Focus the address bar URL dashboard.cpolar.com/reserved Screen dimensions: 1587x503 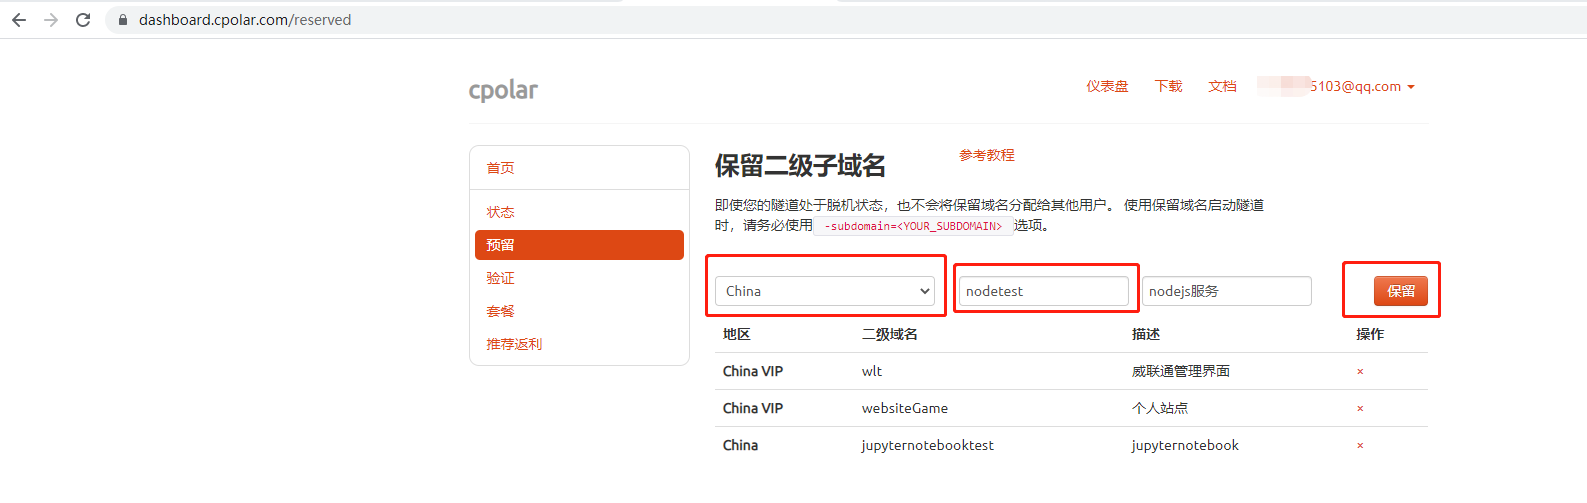tap(245, 20)
